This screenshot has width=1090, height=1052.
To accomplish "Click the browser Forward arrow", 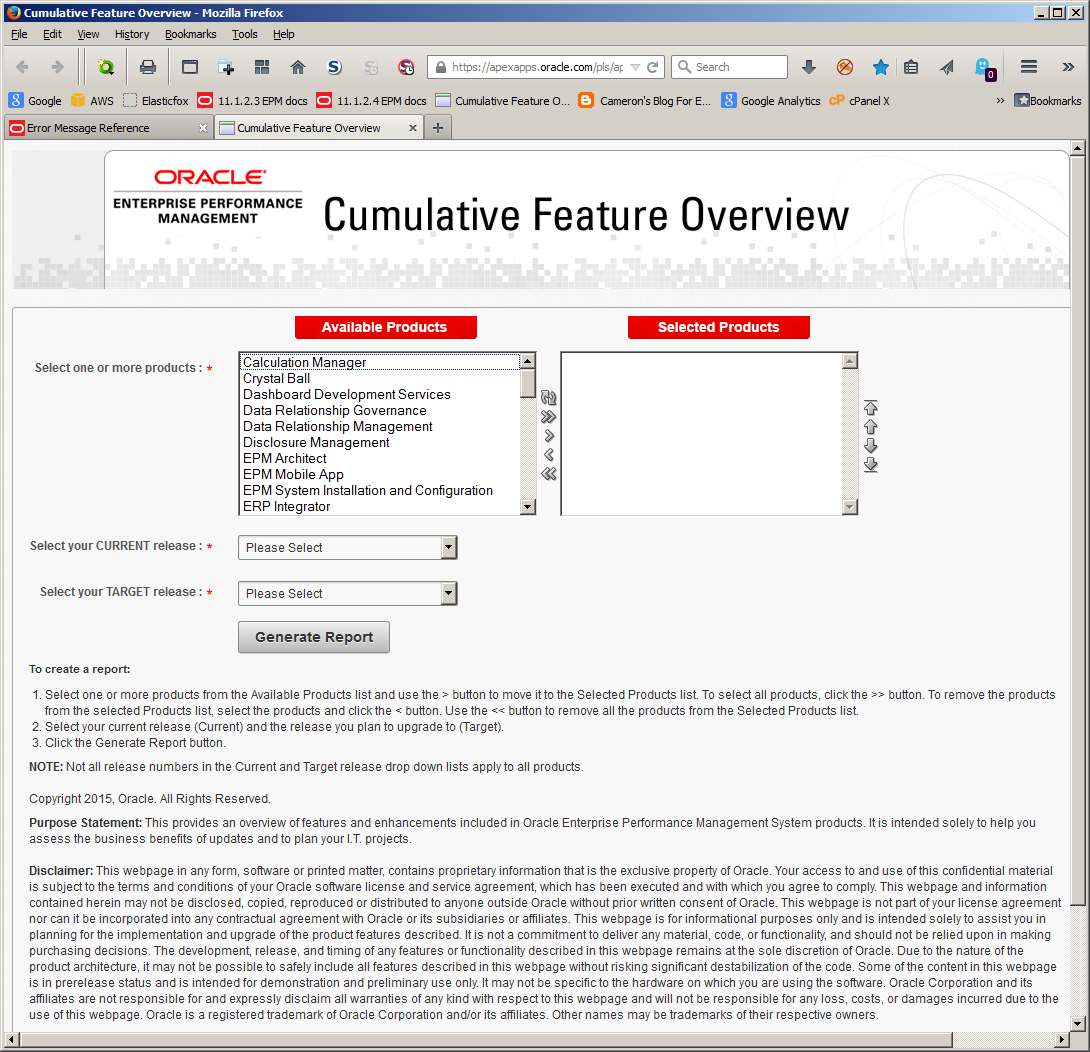I will (58, 67).
